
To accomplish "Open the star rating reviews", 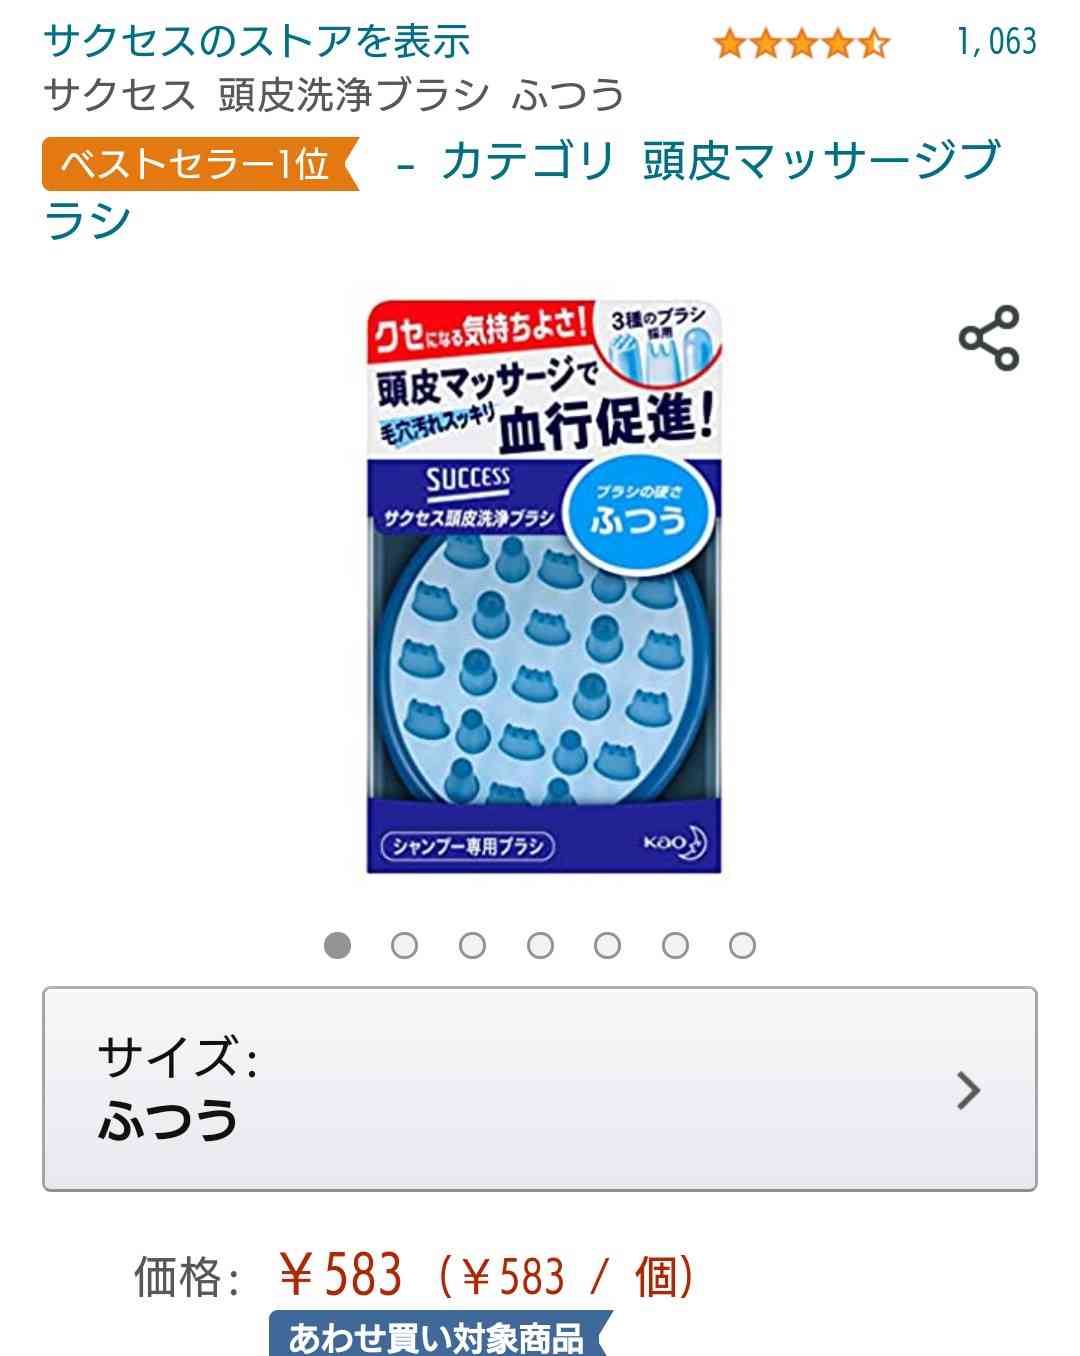I will tap(801, 44).
